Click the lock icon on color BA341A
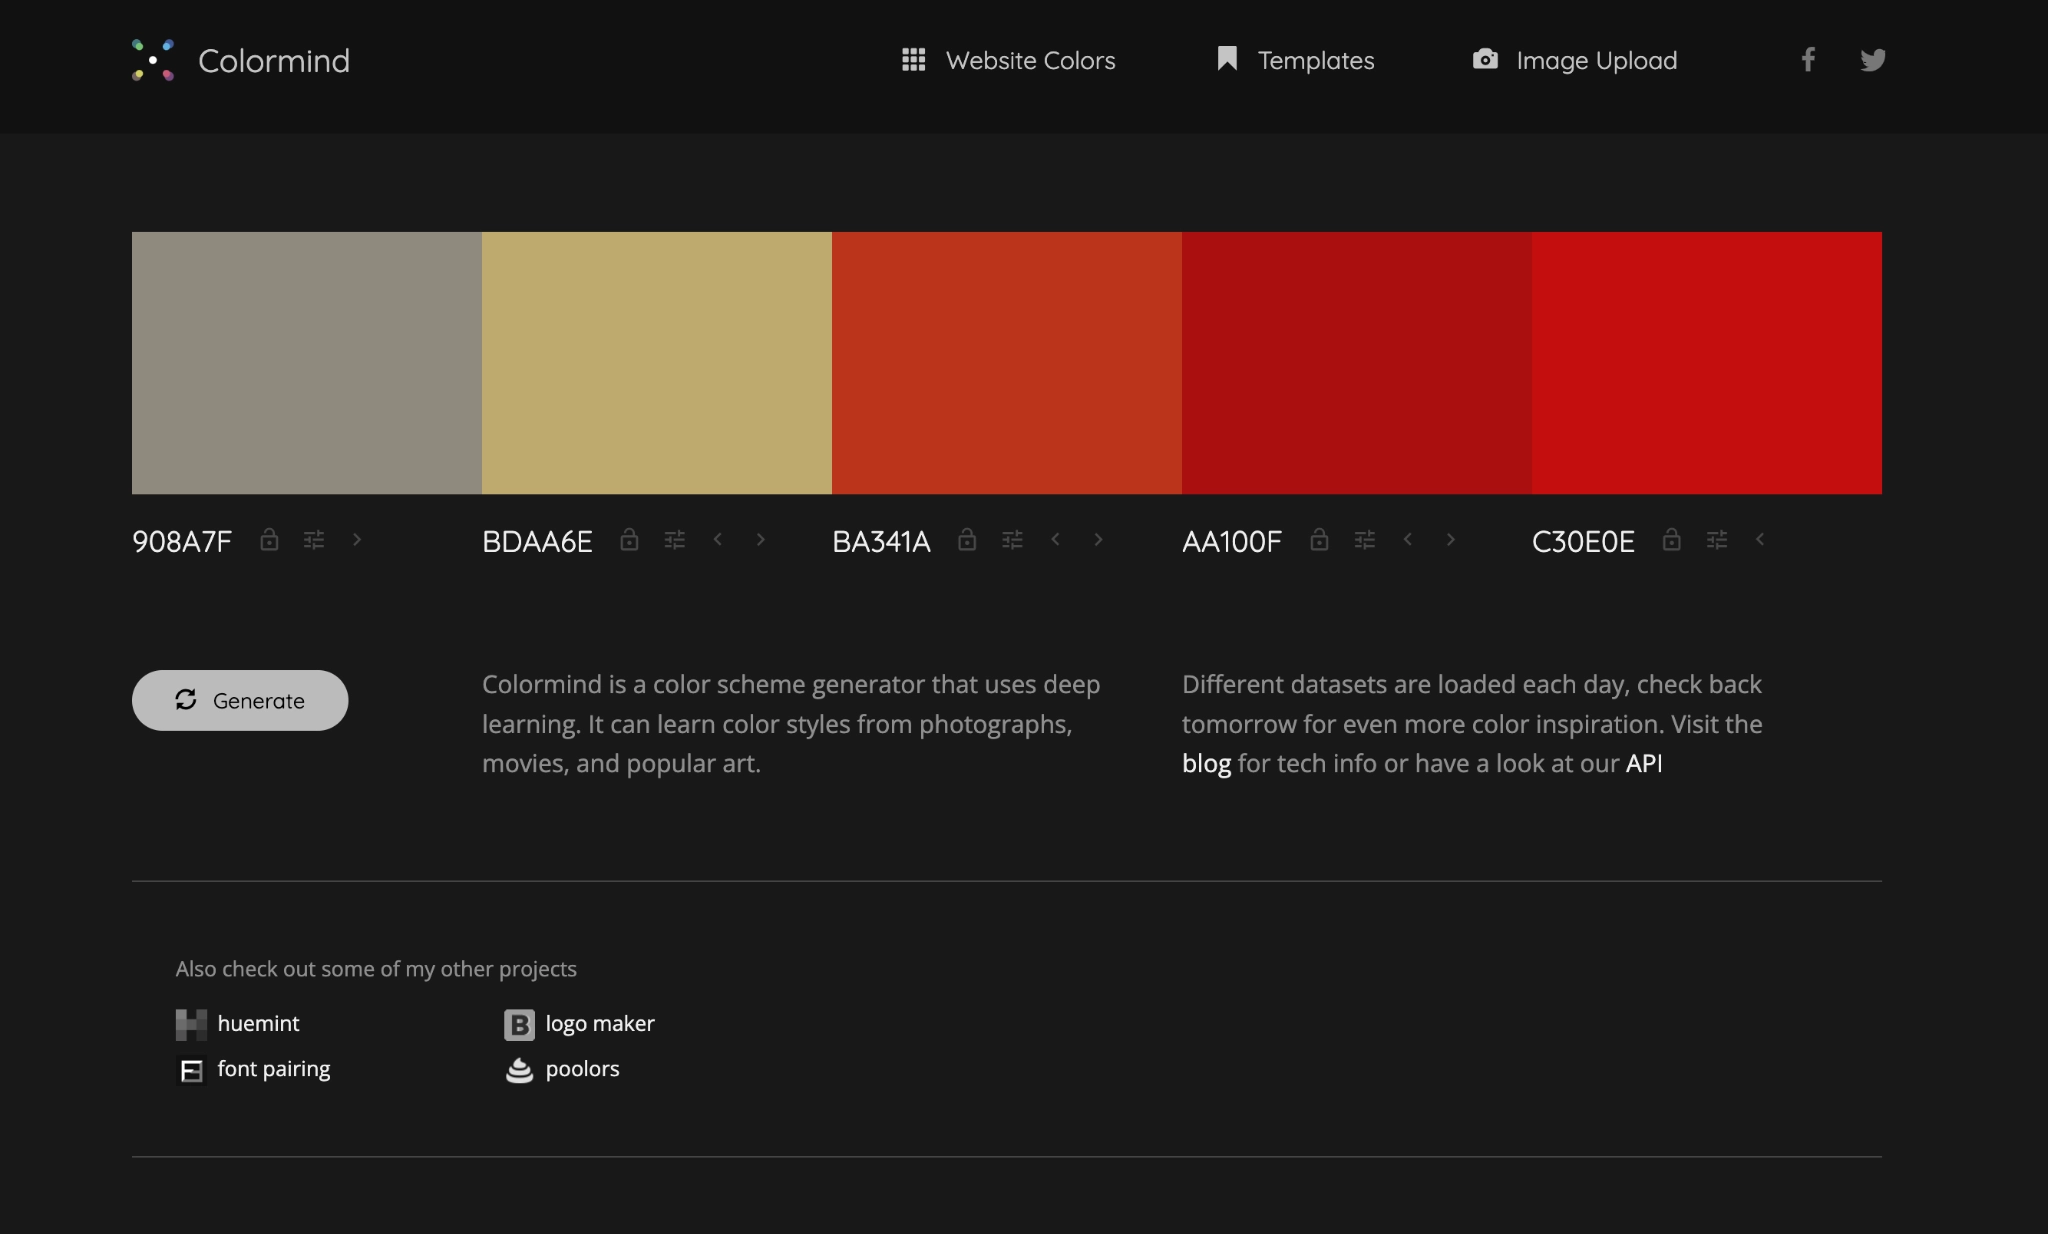This screenshot has height=1234, width=2048. (x=965, y=538)
